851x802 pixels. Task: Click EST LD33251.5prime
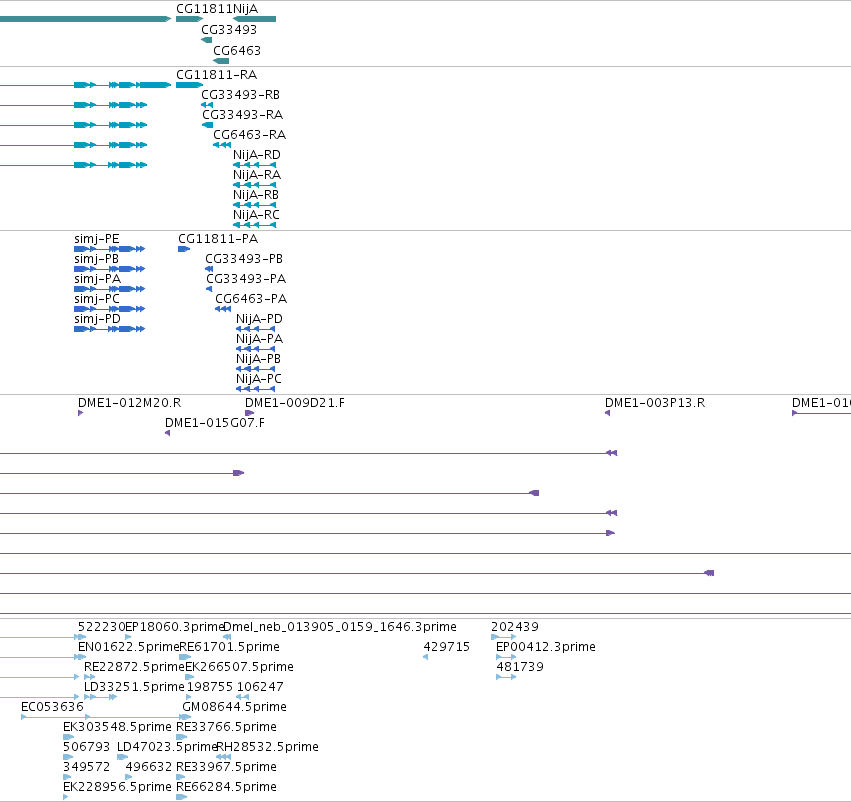tap(134, 687)
